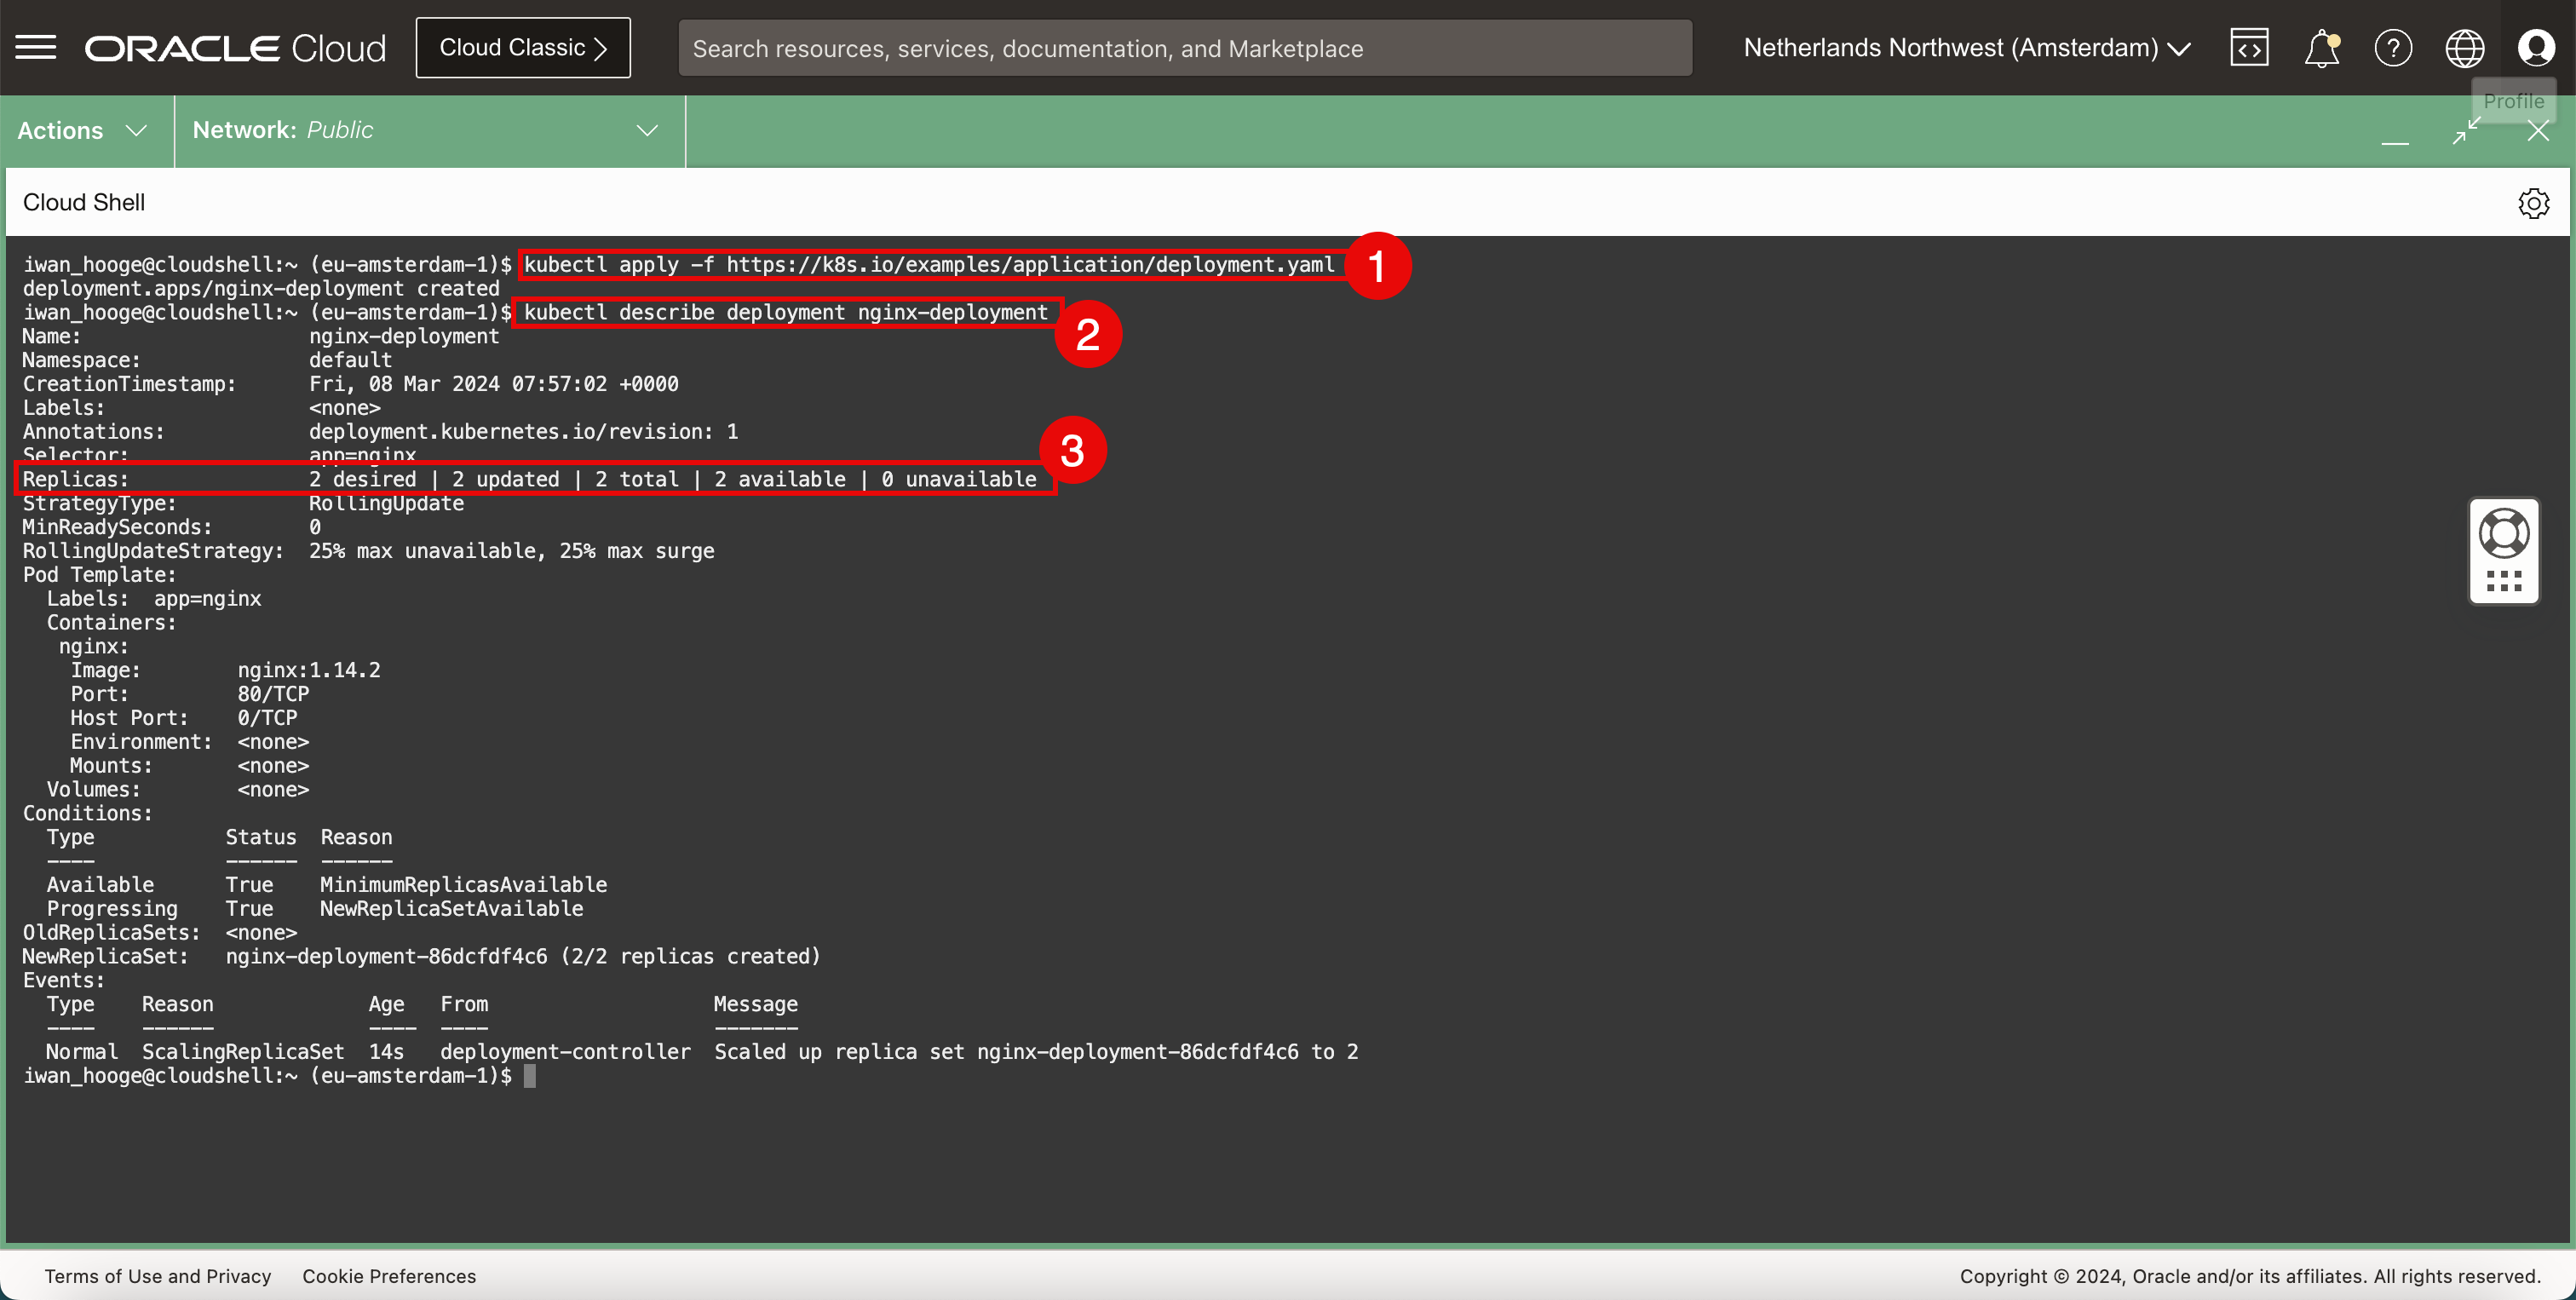
Task: Click the Cloud Classic button
Action: (x=523, y=47)
